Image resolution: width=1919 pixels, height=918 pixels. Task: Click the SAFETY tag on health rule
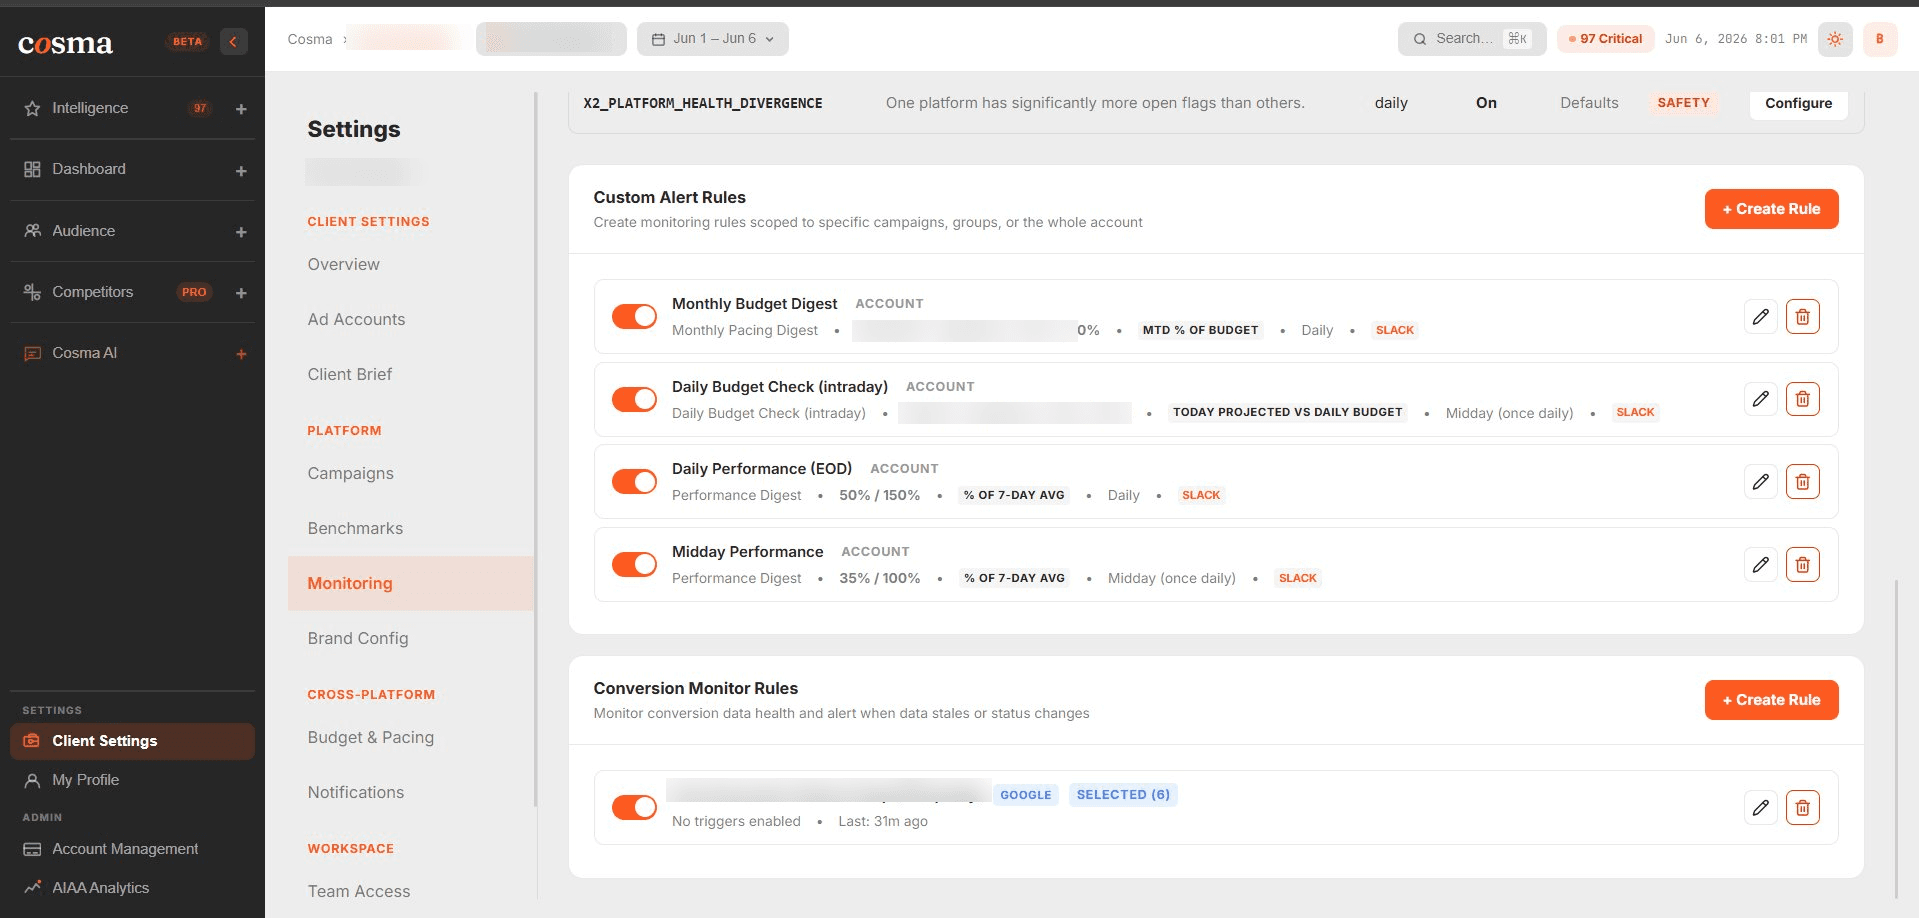pyautogui.click(x=1684, y=103)
